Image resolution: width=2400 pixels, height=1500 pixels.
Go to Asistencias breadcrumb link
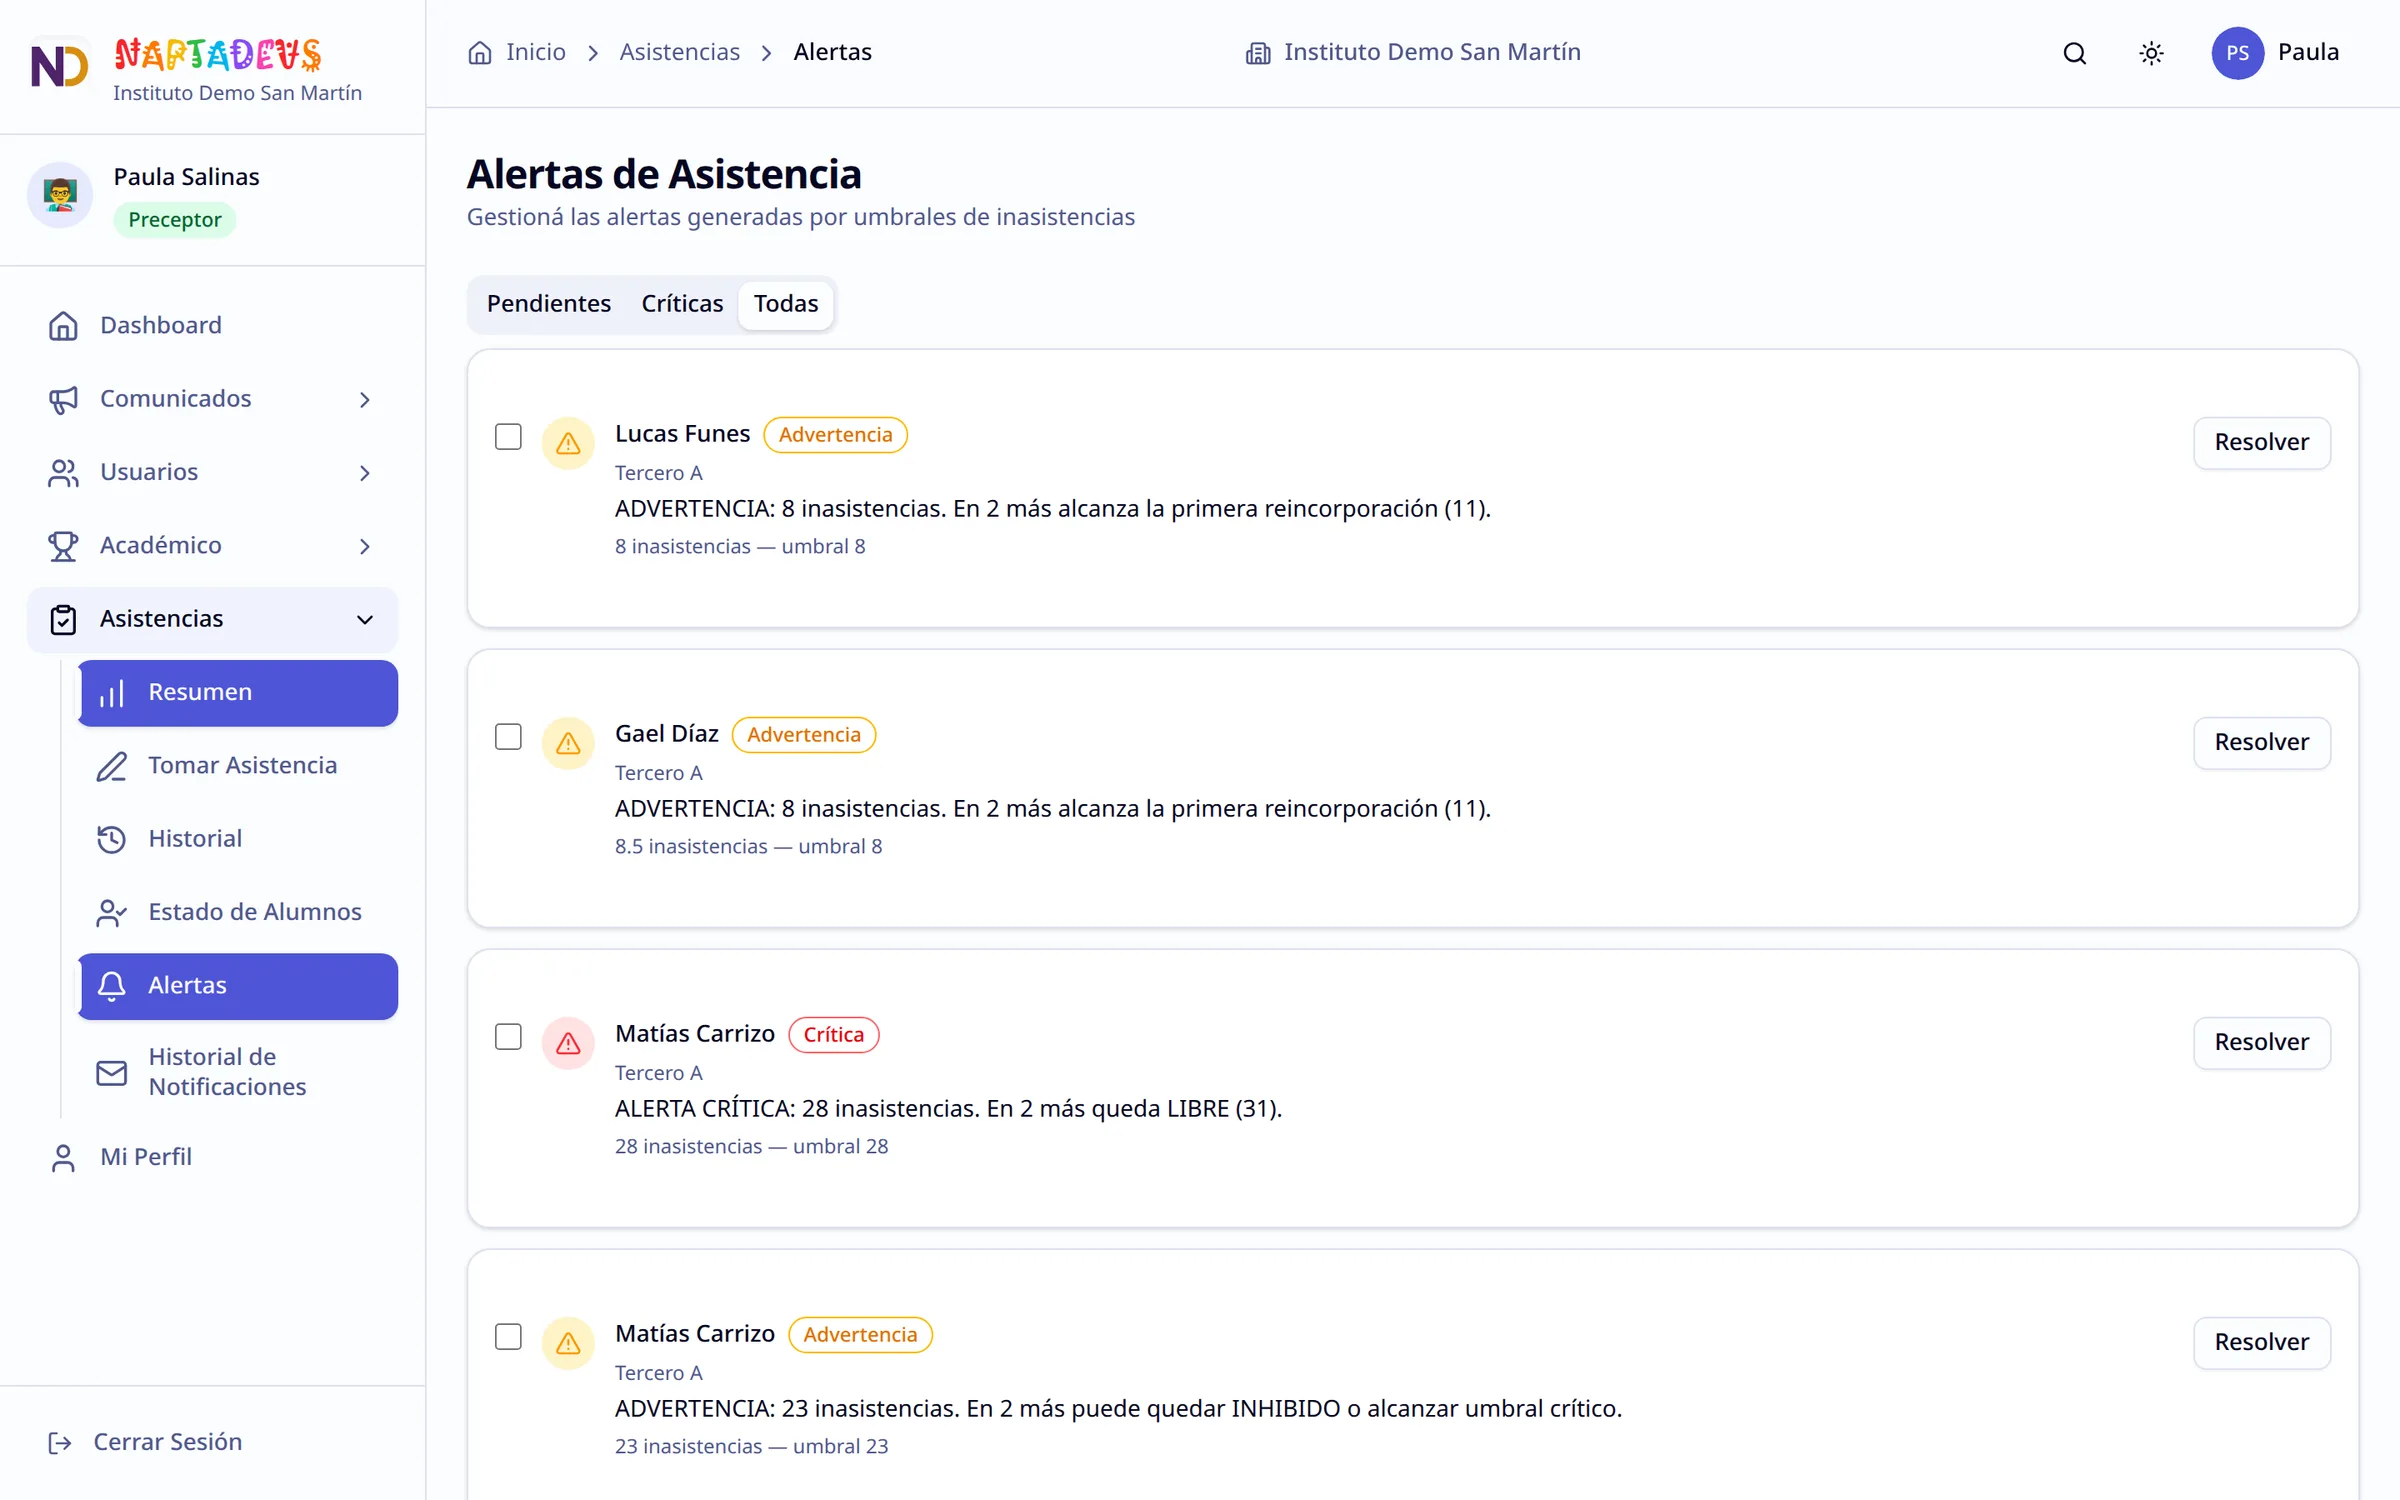tap(679, 52)
